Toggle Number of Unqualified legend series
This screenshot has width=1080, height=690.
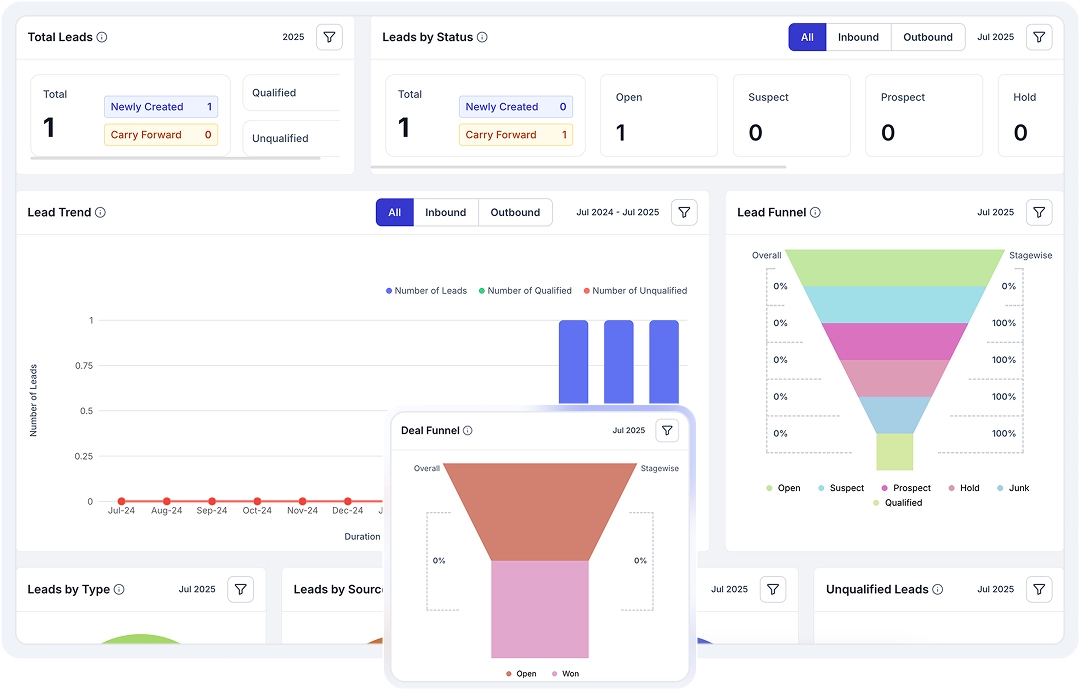(x=635, y=291)
